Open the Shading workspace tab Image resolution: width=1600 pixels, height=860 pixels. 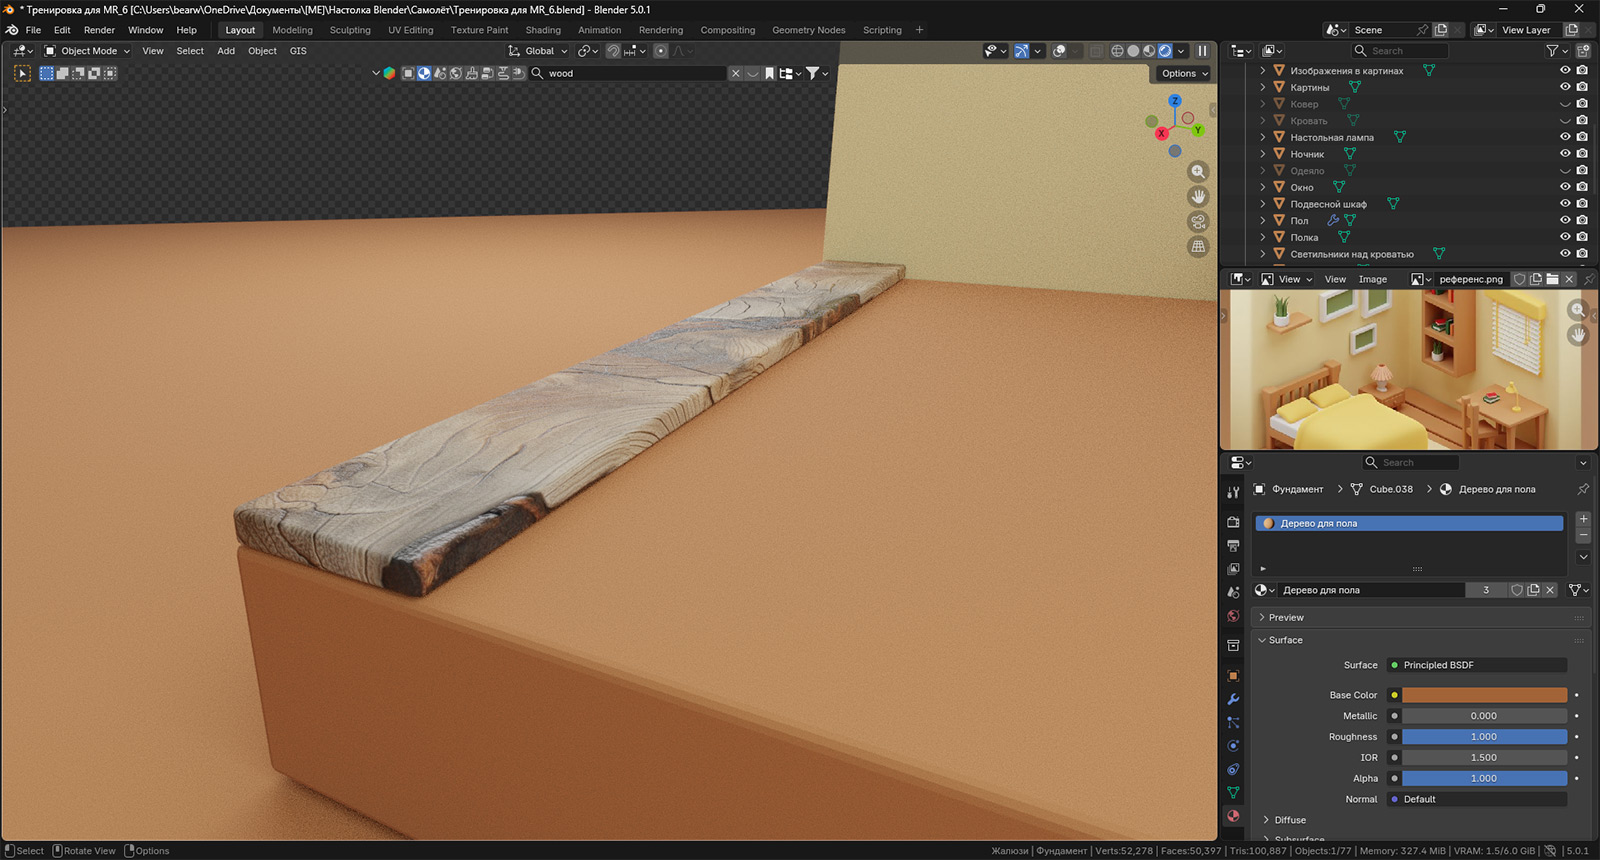click(x=543, y=30)
